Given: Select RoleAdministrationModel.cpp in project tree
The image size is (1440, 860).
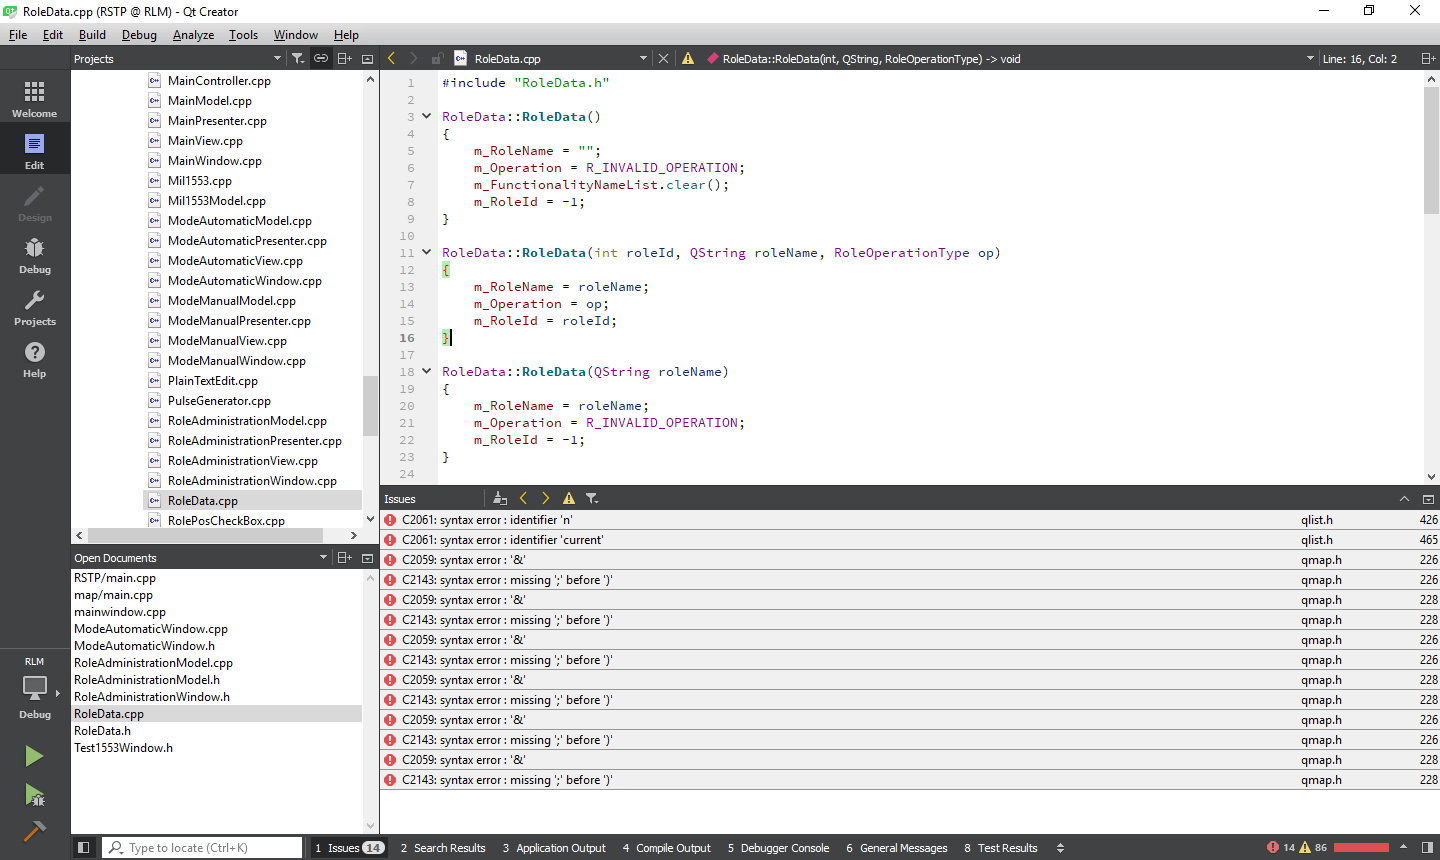Looking at the screenshot, I should click(247, 421).
